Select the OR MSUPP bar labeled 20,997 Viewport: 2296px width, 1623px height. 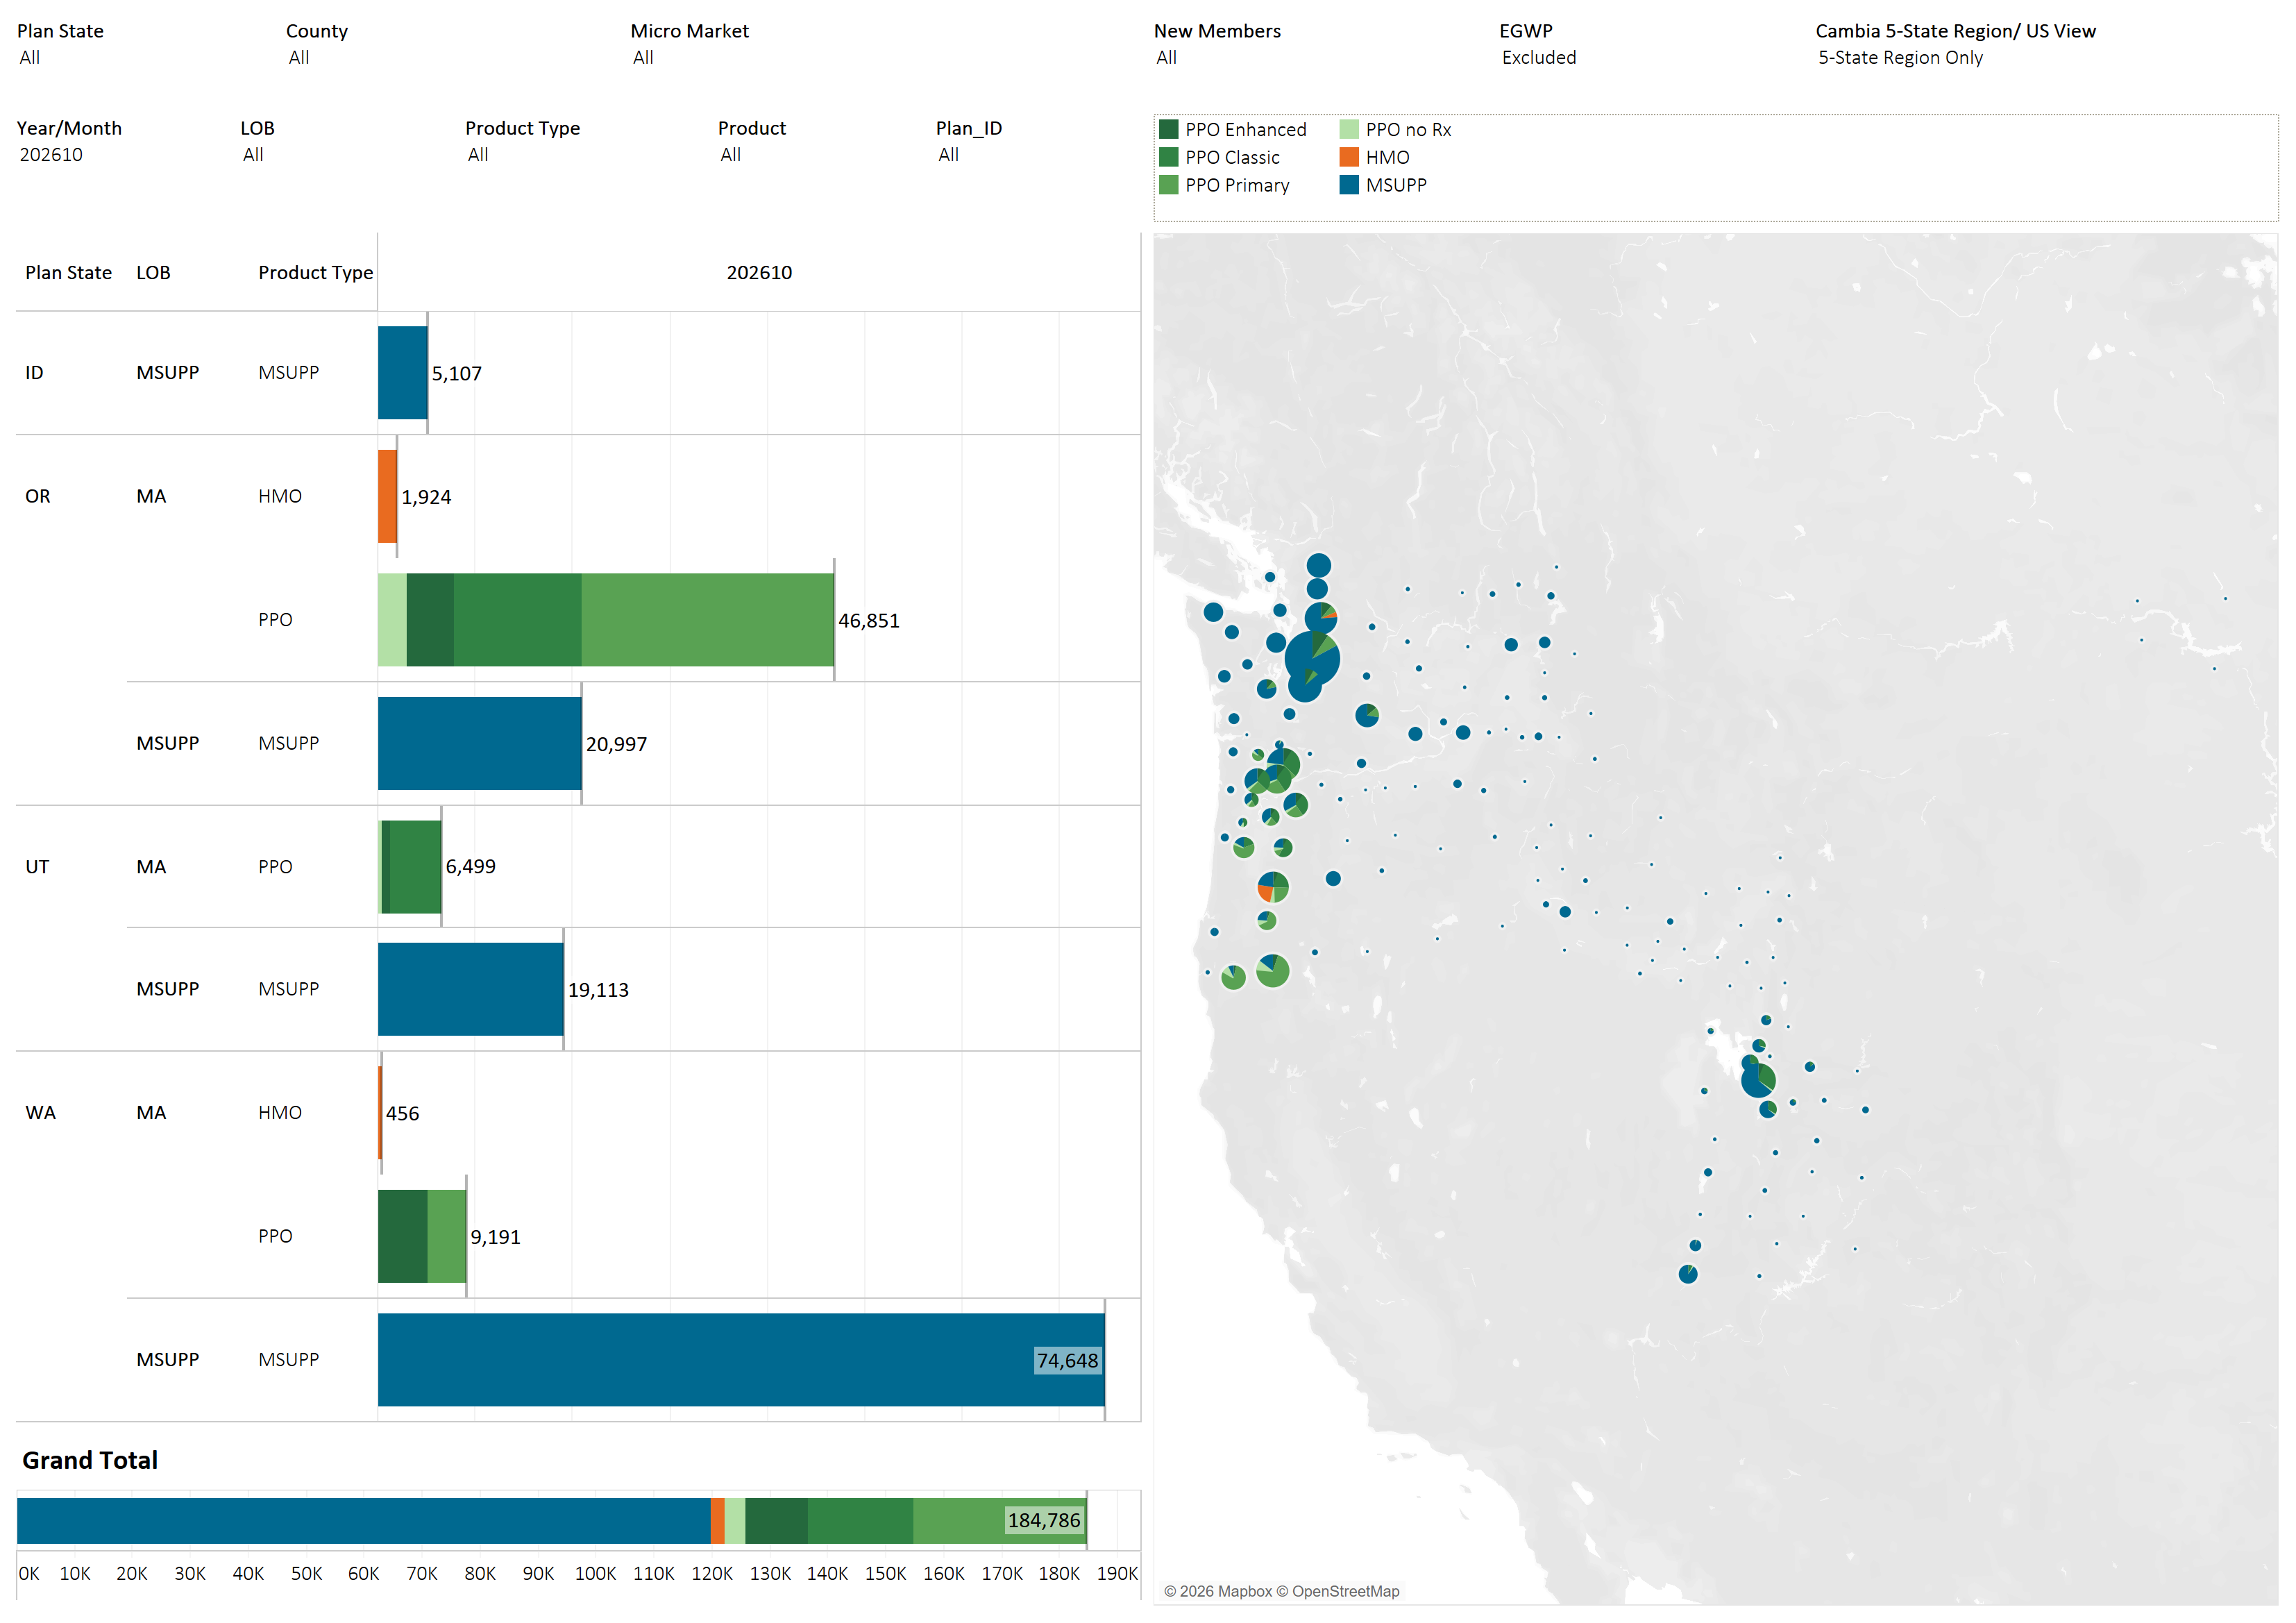pos(479,743)
